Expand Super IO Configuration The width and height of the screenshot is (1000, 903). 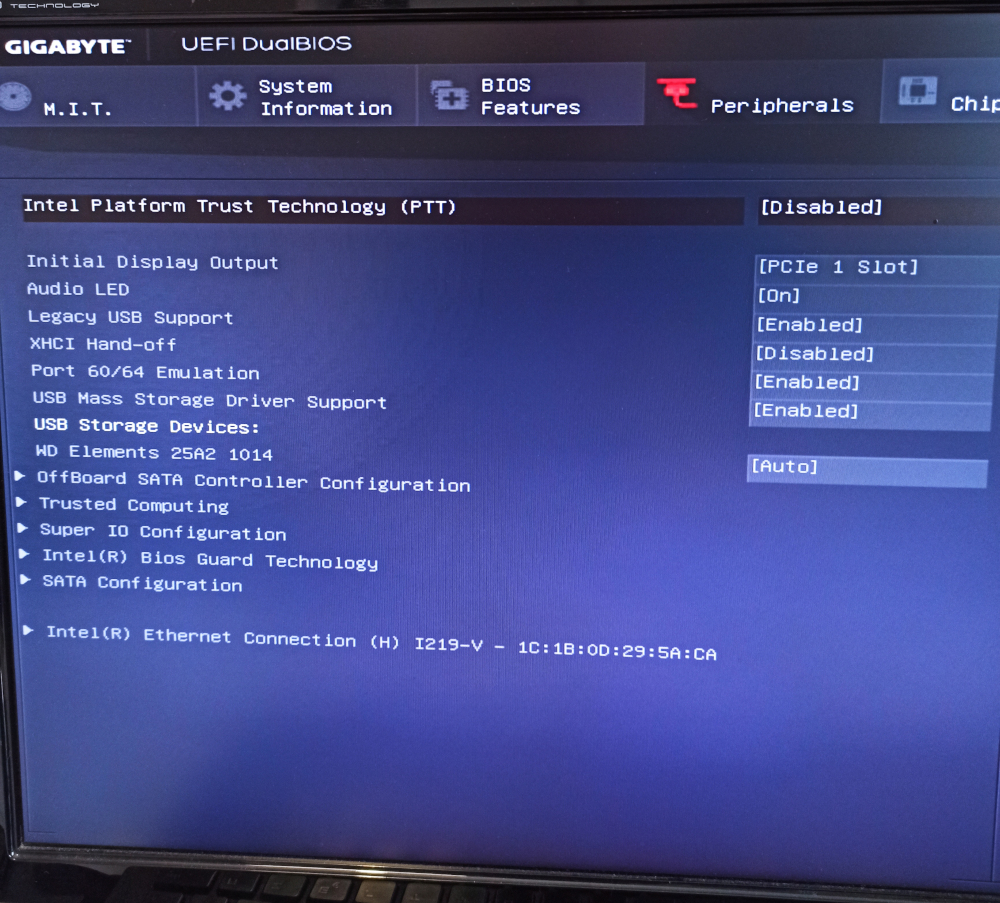click(162, 532)
